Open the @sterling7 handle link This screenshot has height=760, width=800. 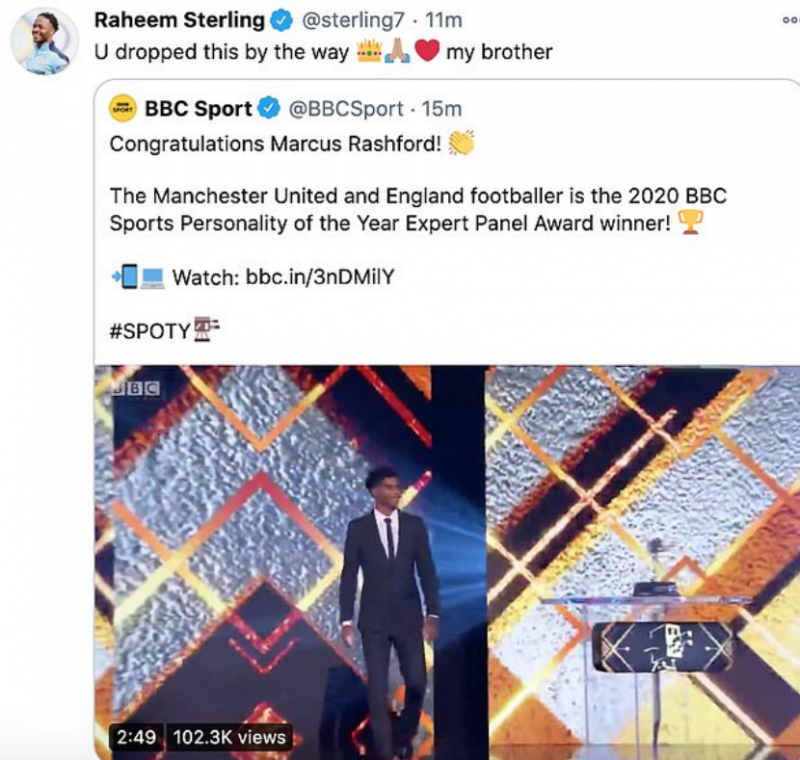pos(347,20)
